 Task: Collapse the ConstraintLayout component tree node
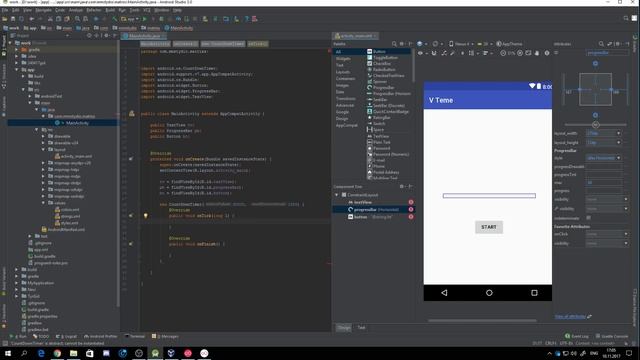(337, 195)
